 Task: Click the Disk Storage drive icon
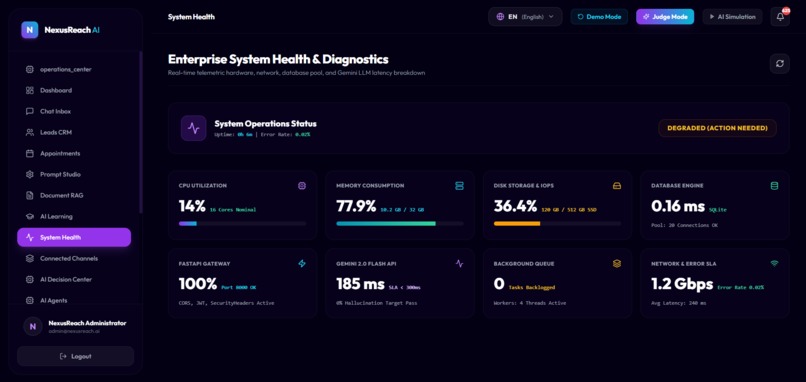coord(617,186)
